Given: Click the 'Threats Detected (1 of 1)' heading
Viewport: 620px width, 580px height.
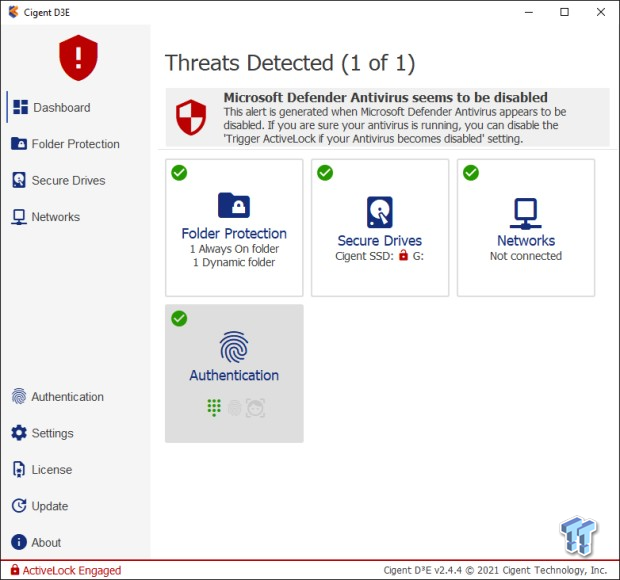Looking at the screenshot, I should (290, 63).
